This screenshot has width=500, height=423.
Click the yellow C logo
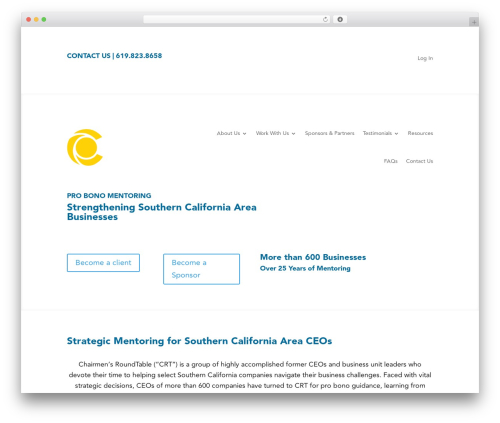85,147
